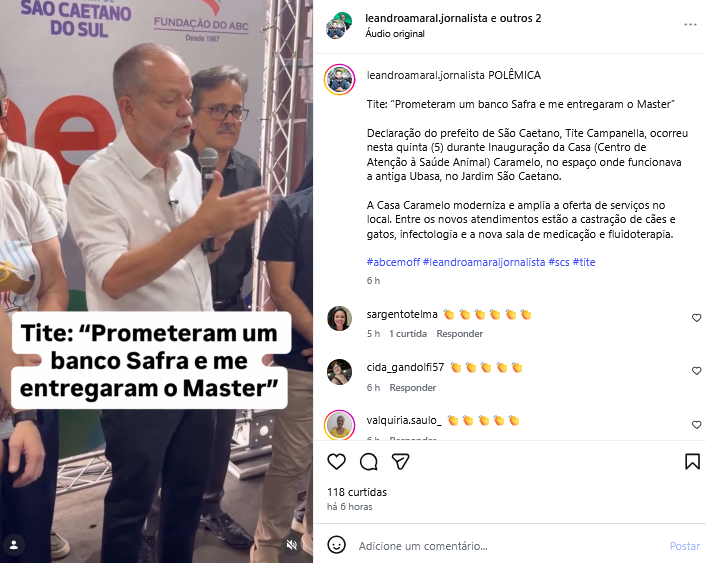Show tagged people icon on video
This screenshot has height=563, width=706.
pos(14,545)
